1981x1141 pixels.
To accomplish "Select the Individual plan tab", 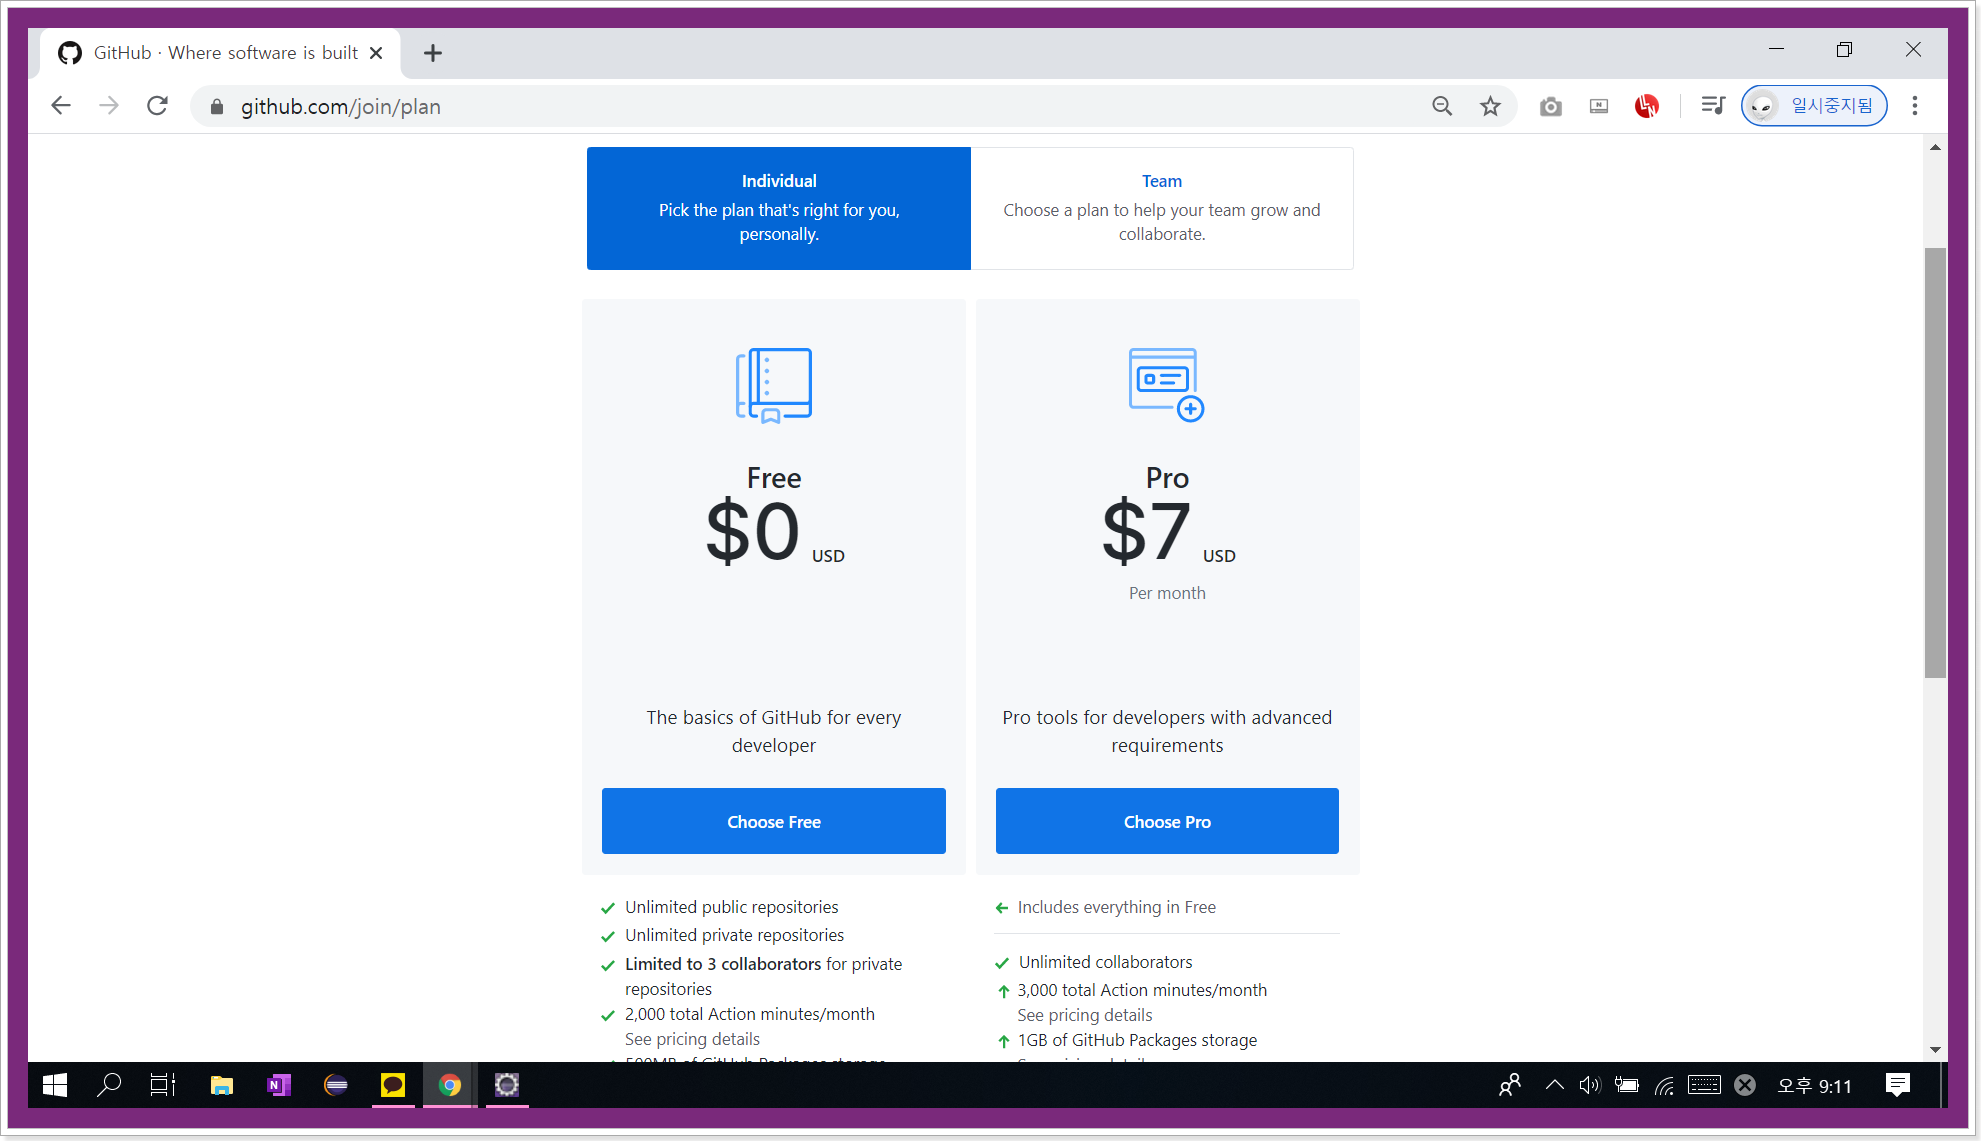I will click(x=778, y=208).
